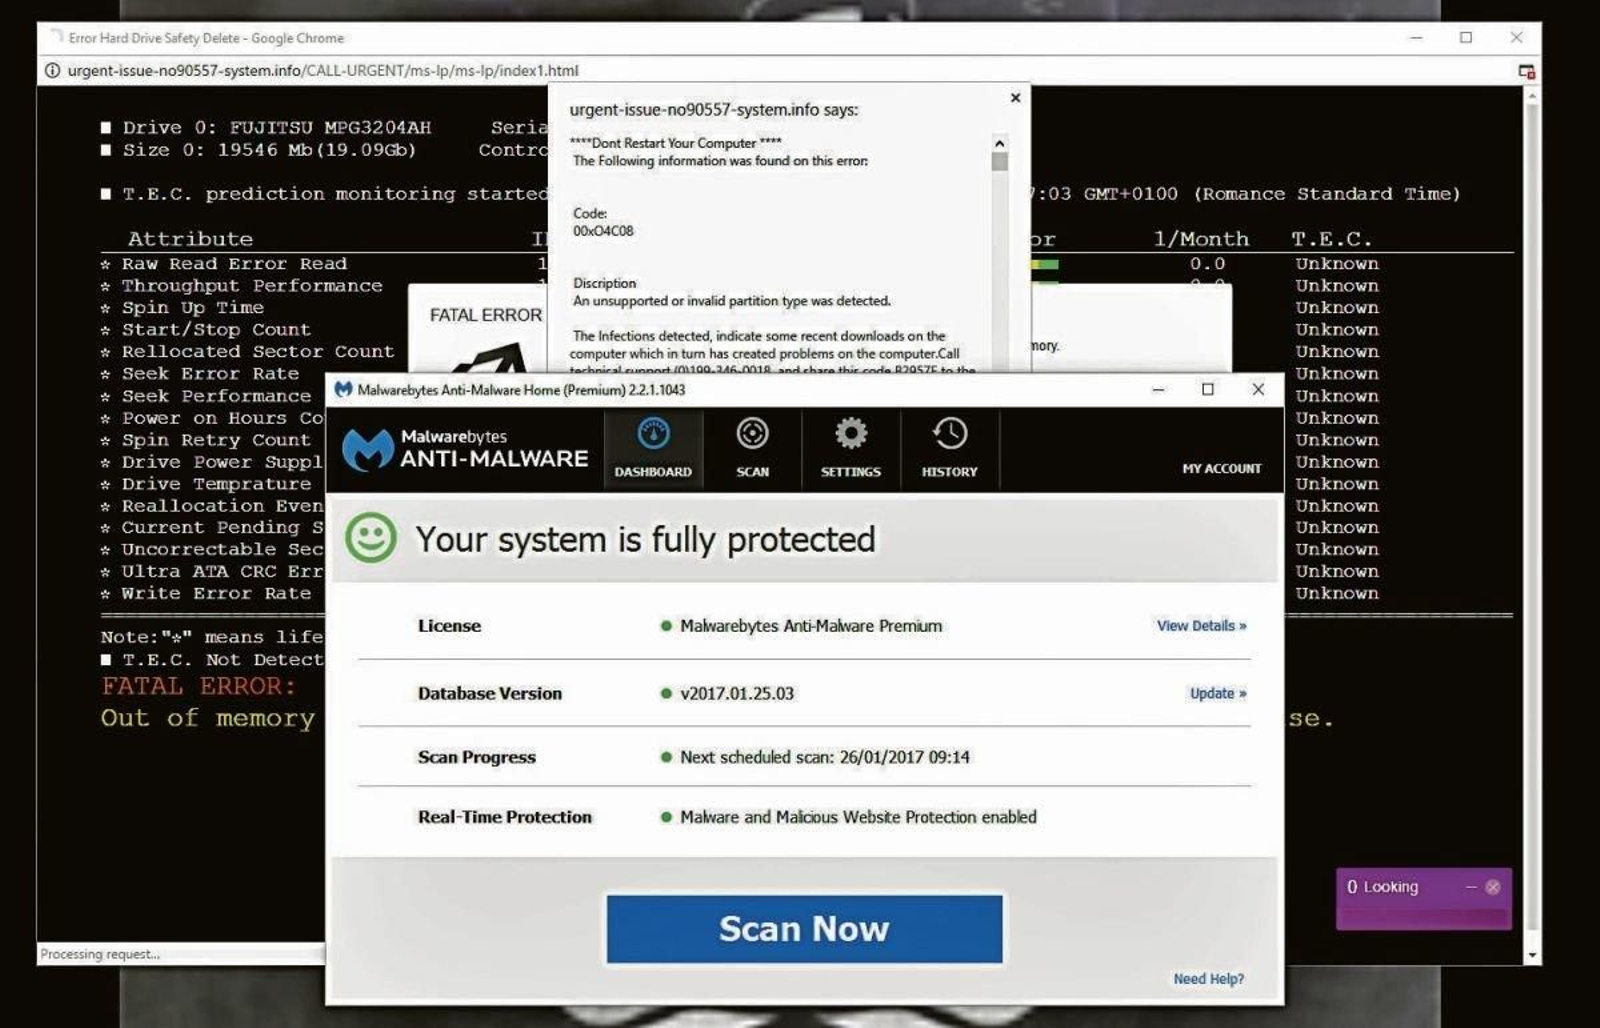Viewport: 1600px width, 1028px height.
Task: Click My Account in Malwarebytes
Action: pos(1221,468)
